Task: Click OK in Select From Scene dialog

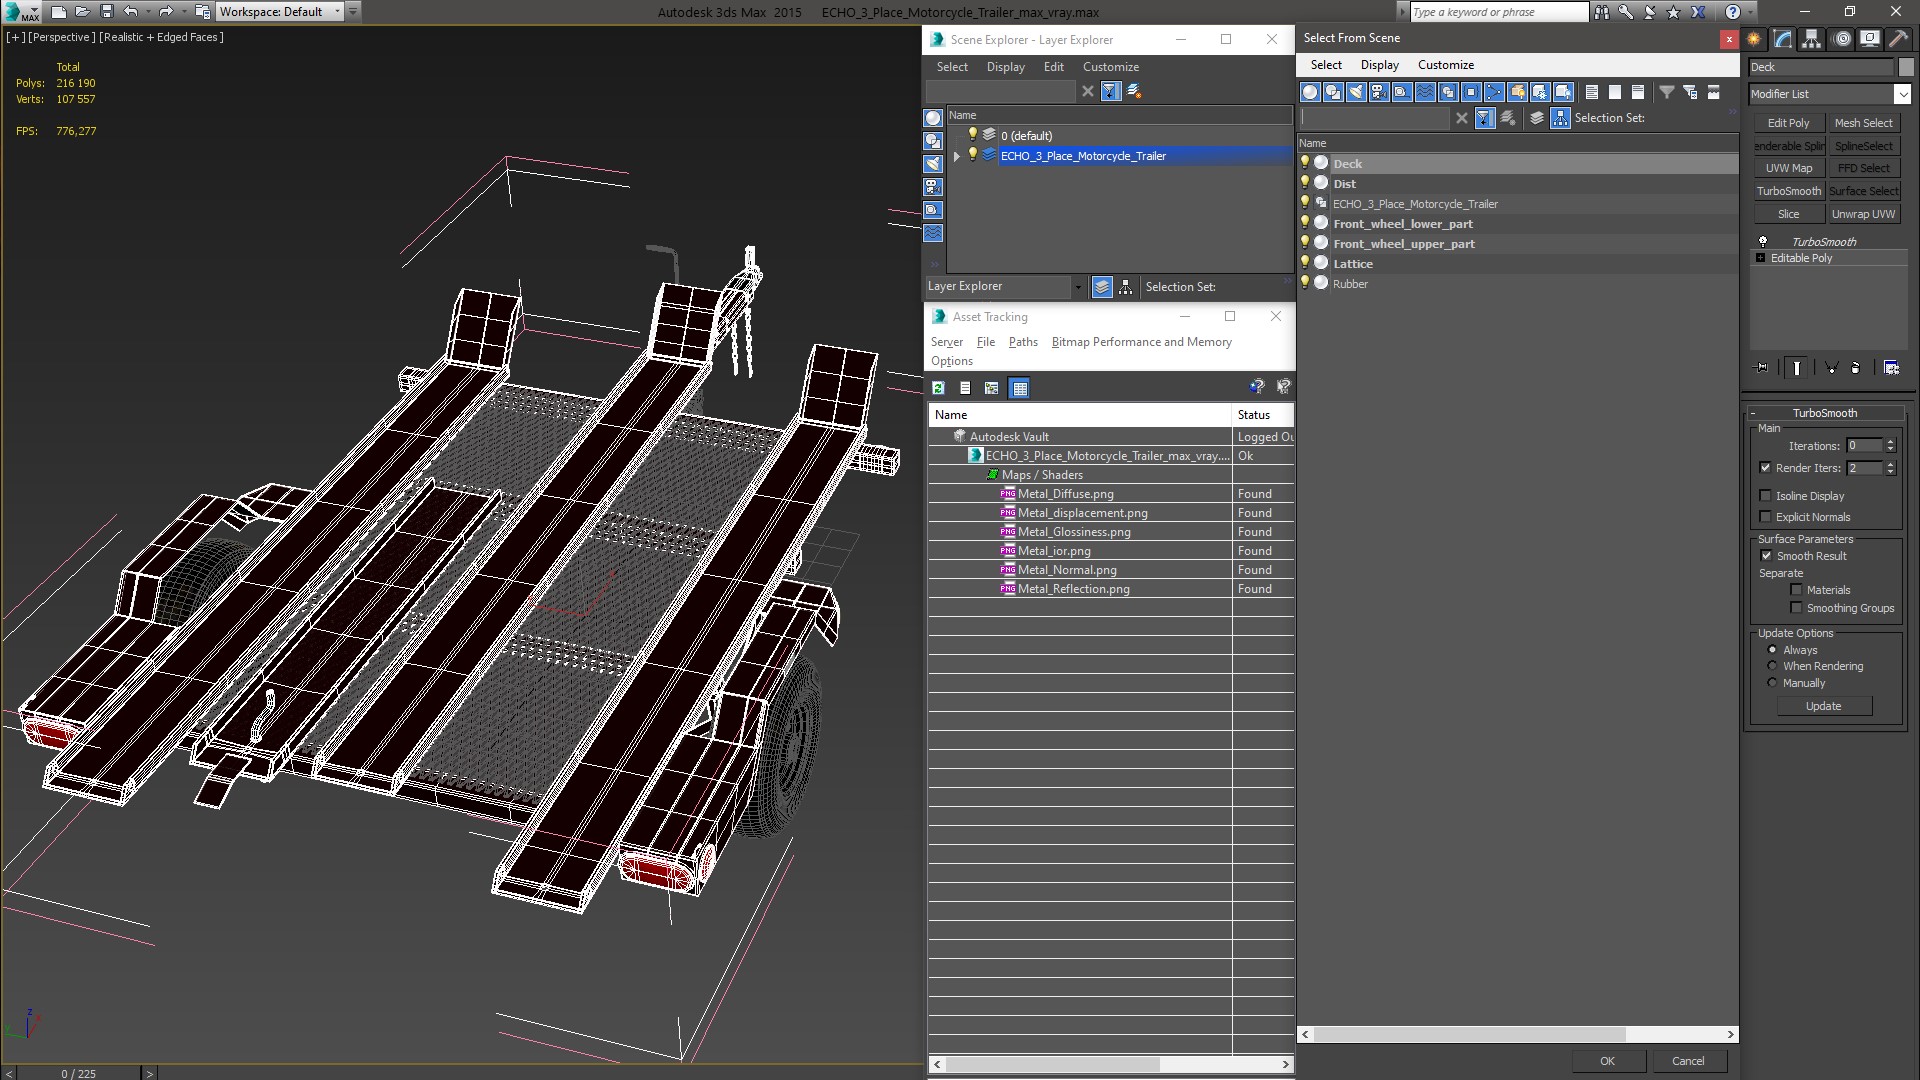Action: coord(1607,1061)
